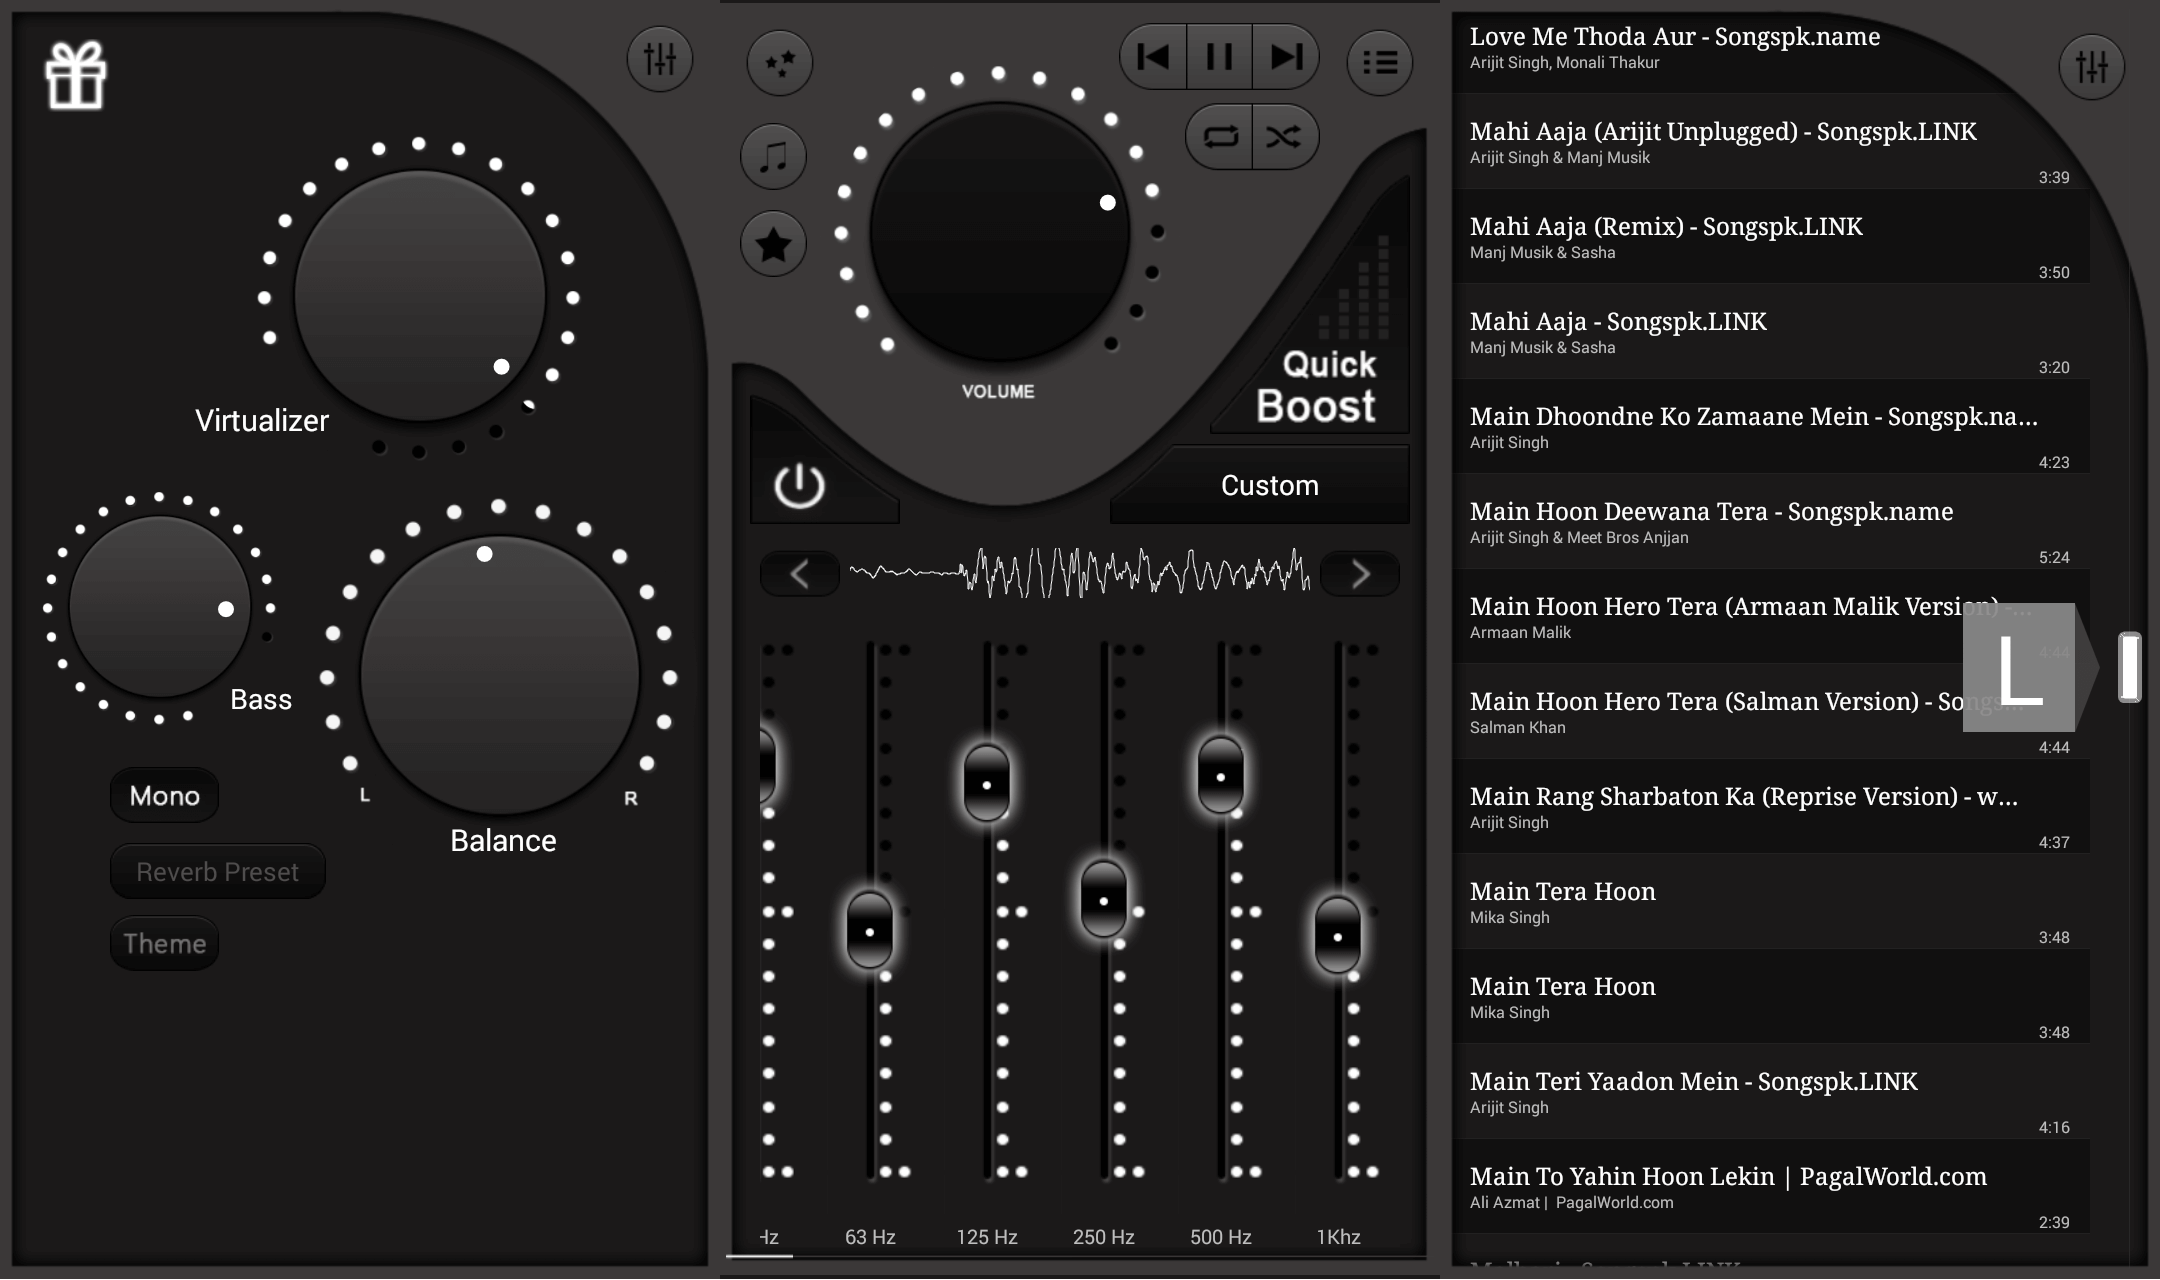Image resolution: width=2160 pixels, height=1280 pixels.
Task: Skip to the next track
Action: click(1286, 57)
